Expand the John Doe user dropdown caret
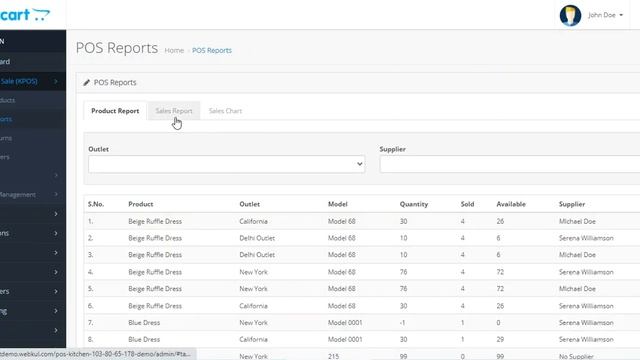 pyautogui.click(x=621, y=15)
